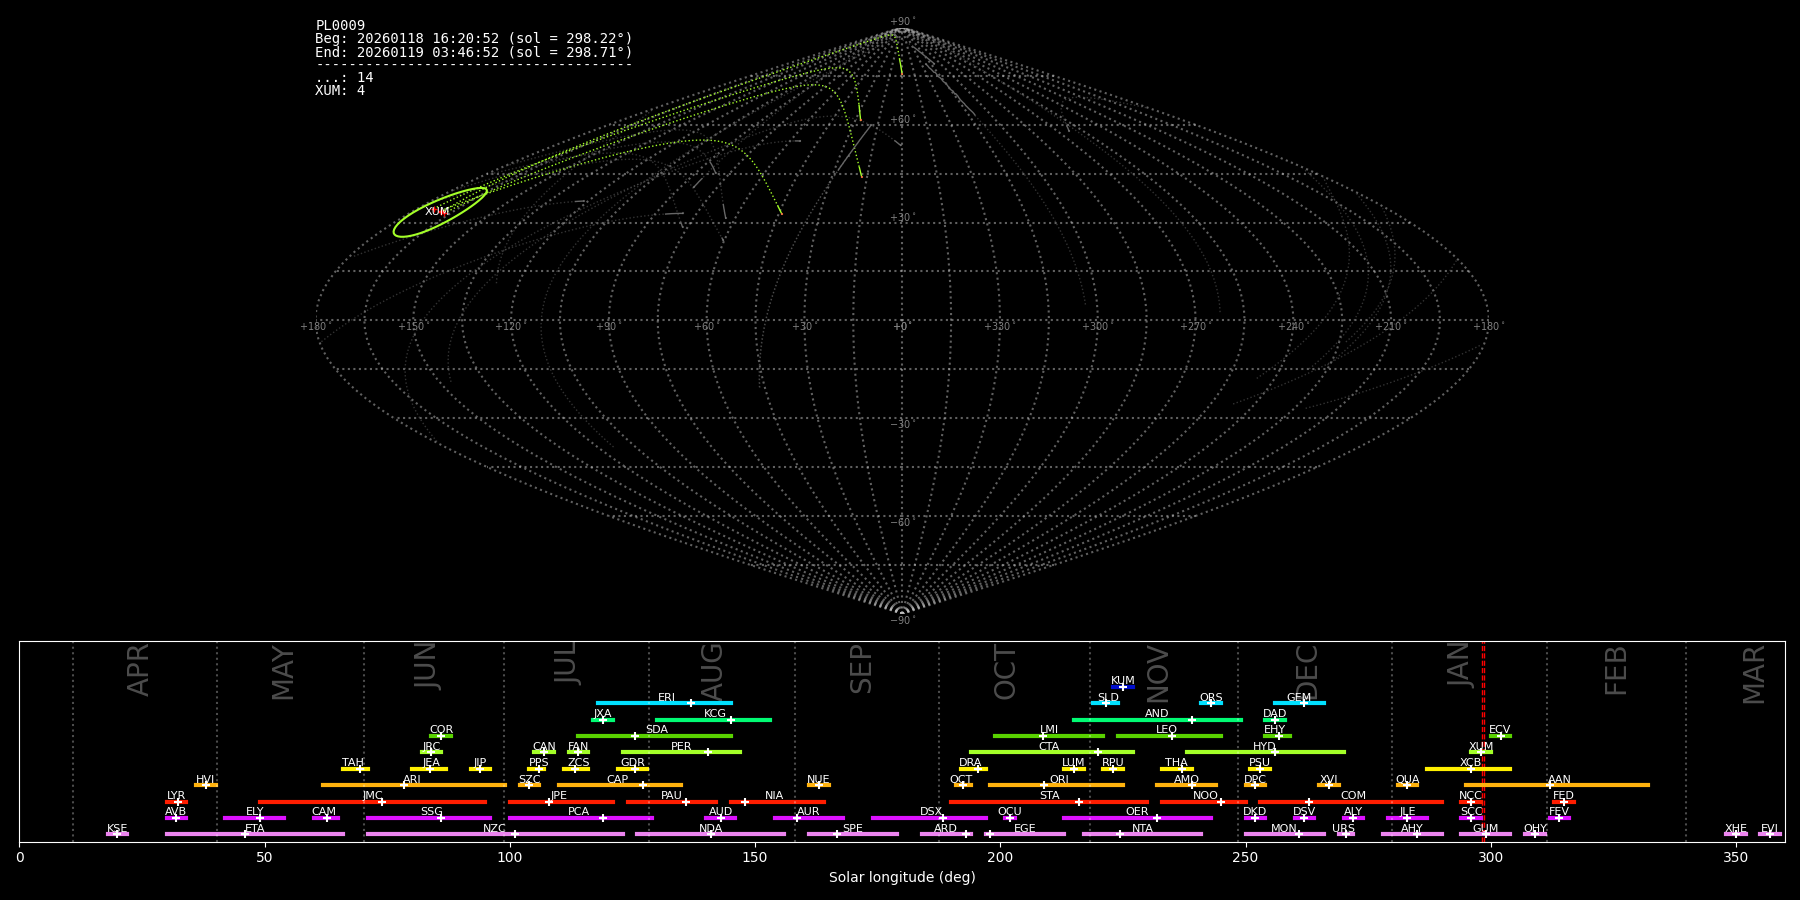Click the DEC month label
This screenshot has width=1800, height=900.
(1307, 670)
